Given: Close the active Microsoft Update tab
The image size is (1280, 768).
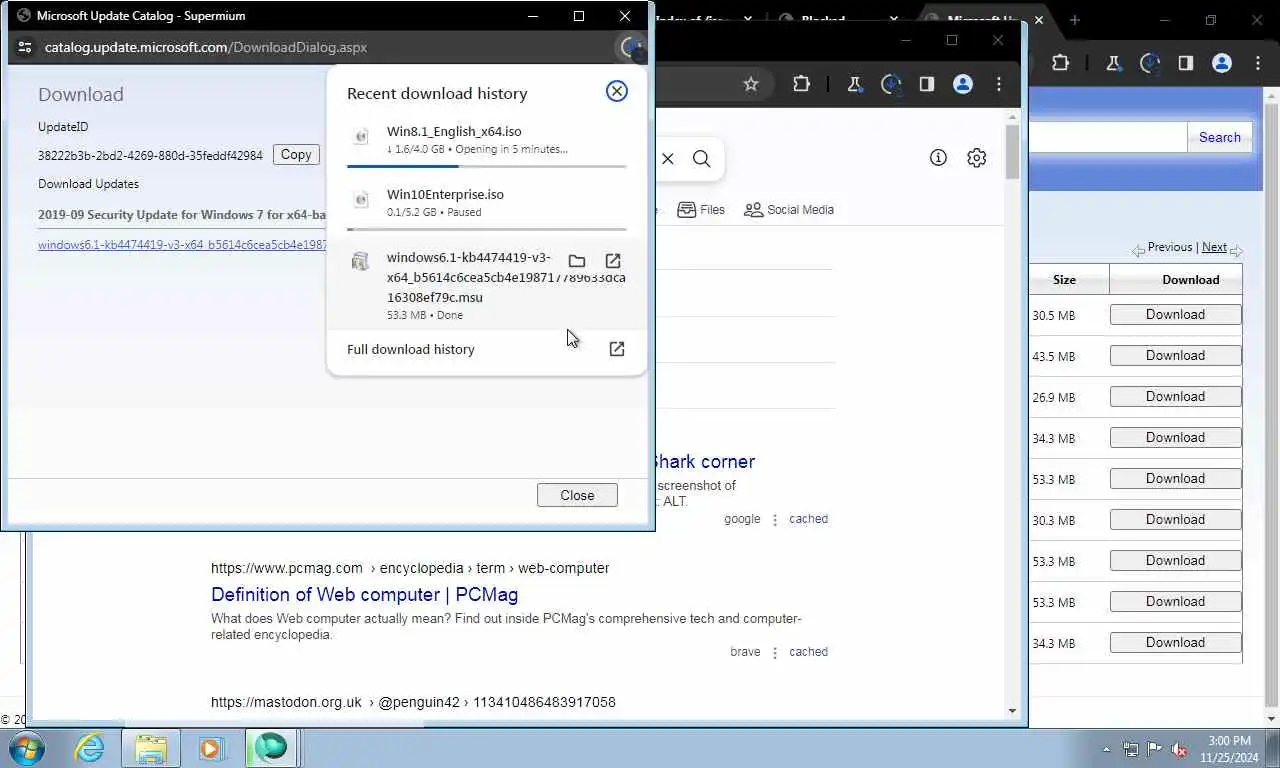Looking at the screenshot, I should tap(1039, 20).
